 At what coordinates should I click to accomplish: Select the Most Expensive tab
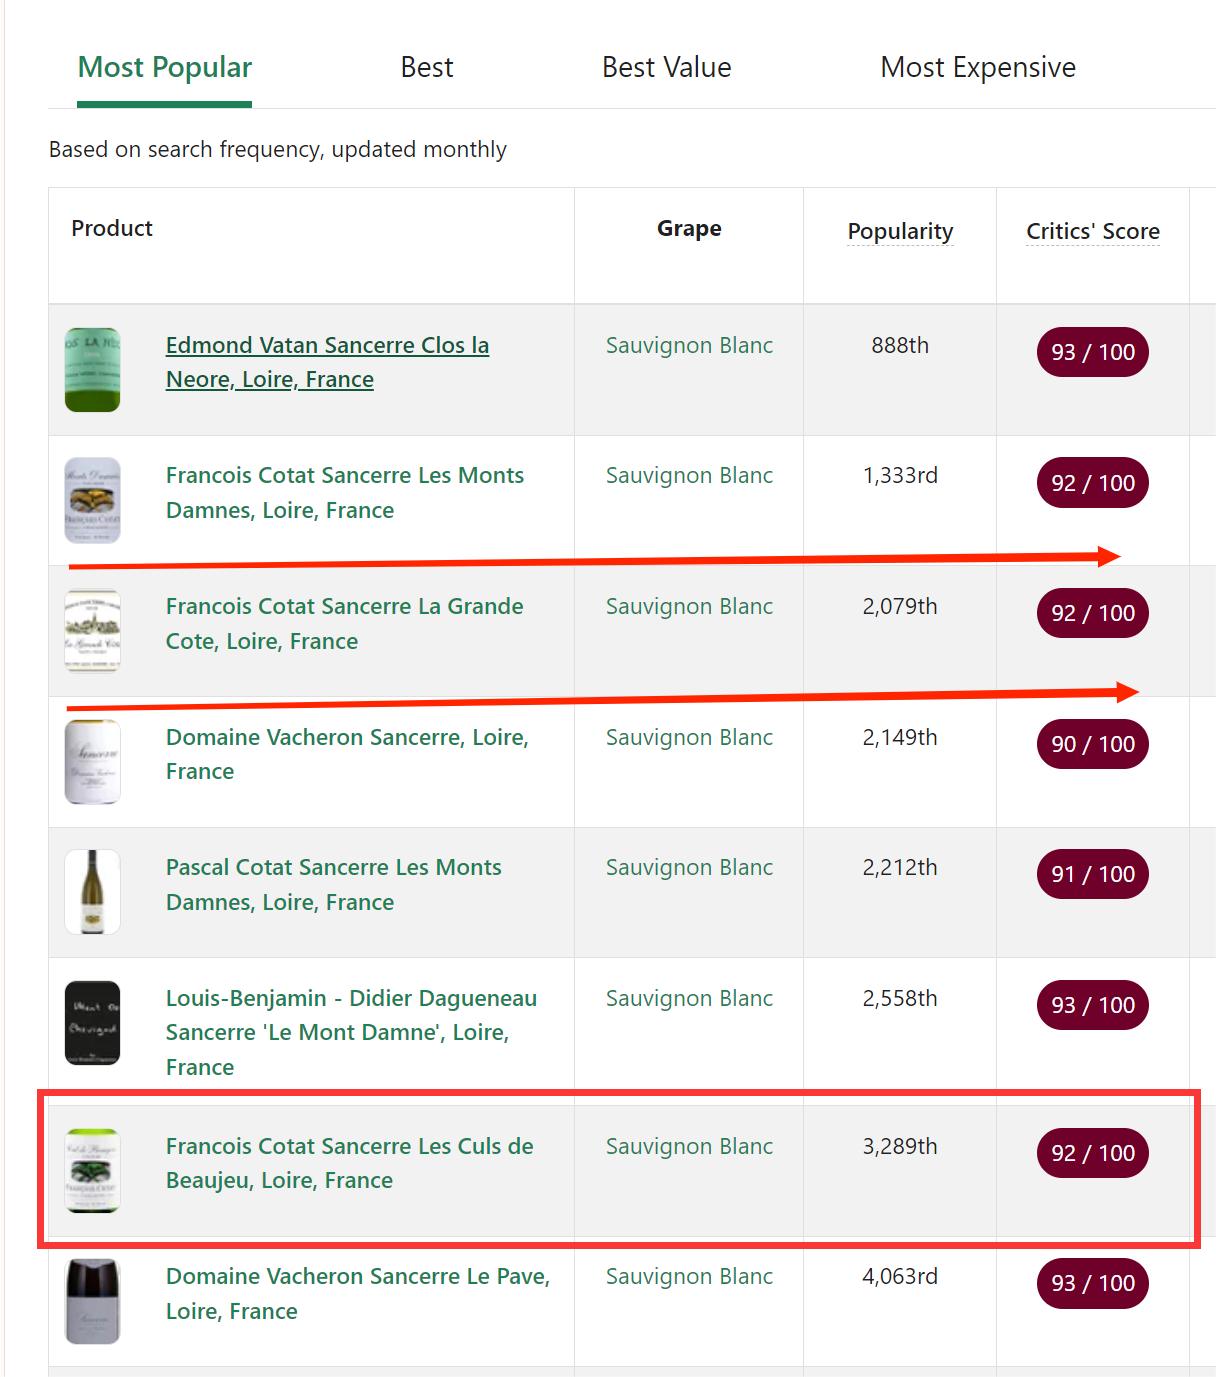977,67
